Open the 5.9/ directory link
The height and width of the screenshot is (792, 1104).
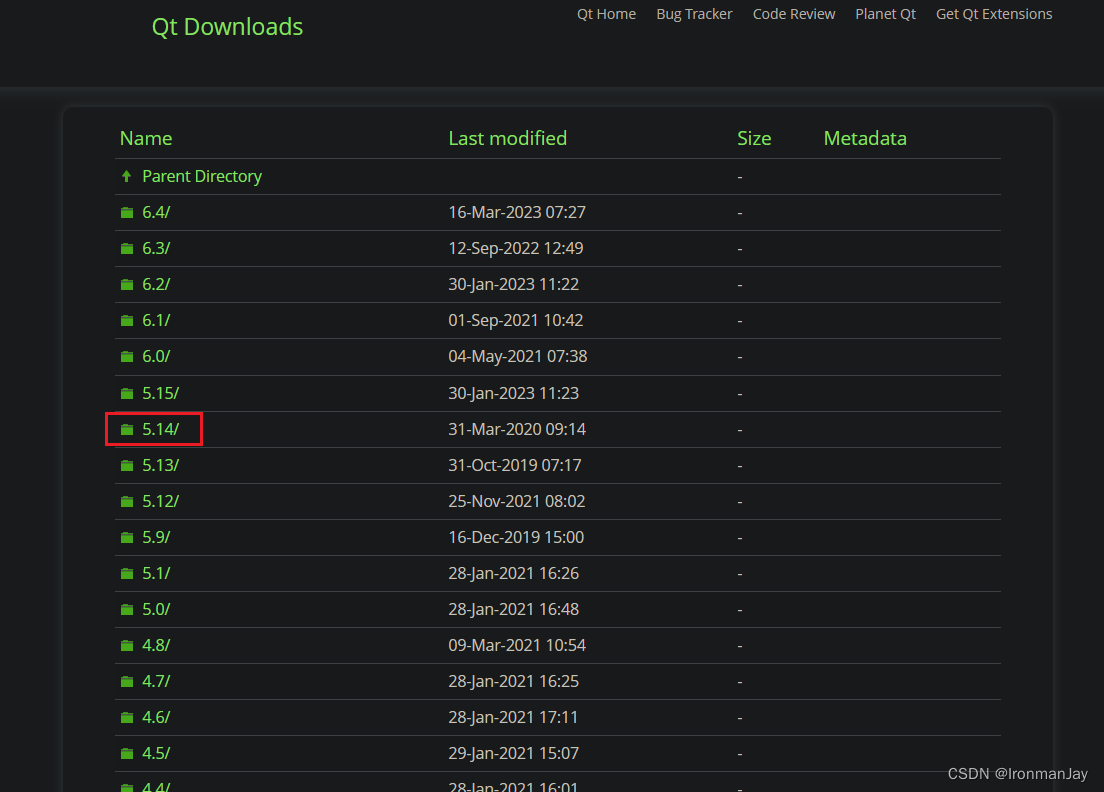tap(156, 537)
